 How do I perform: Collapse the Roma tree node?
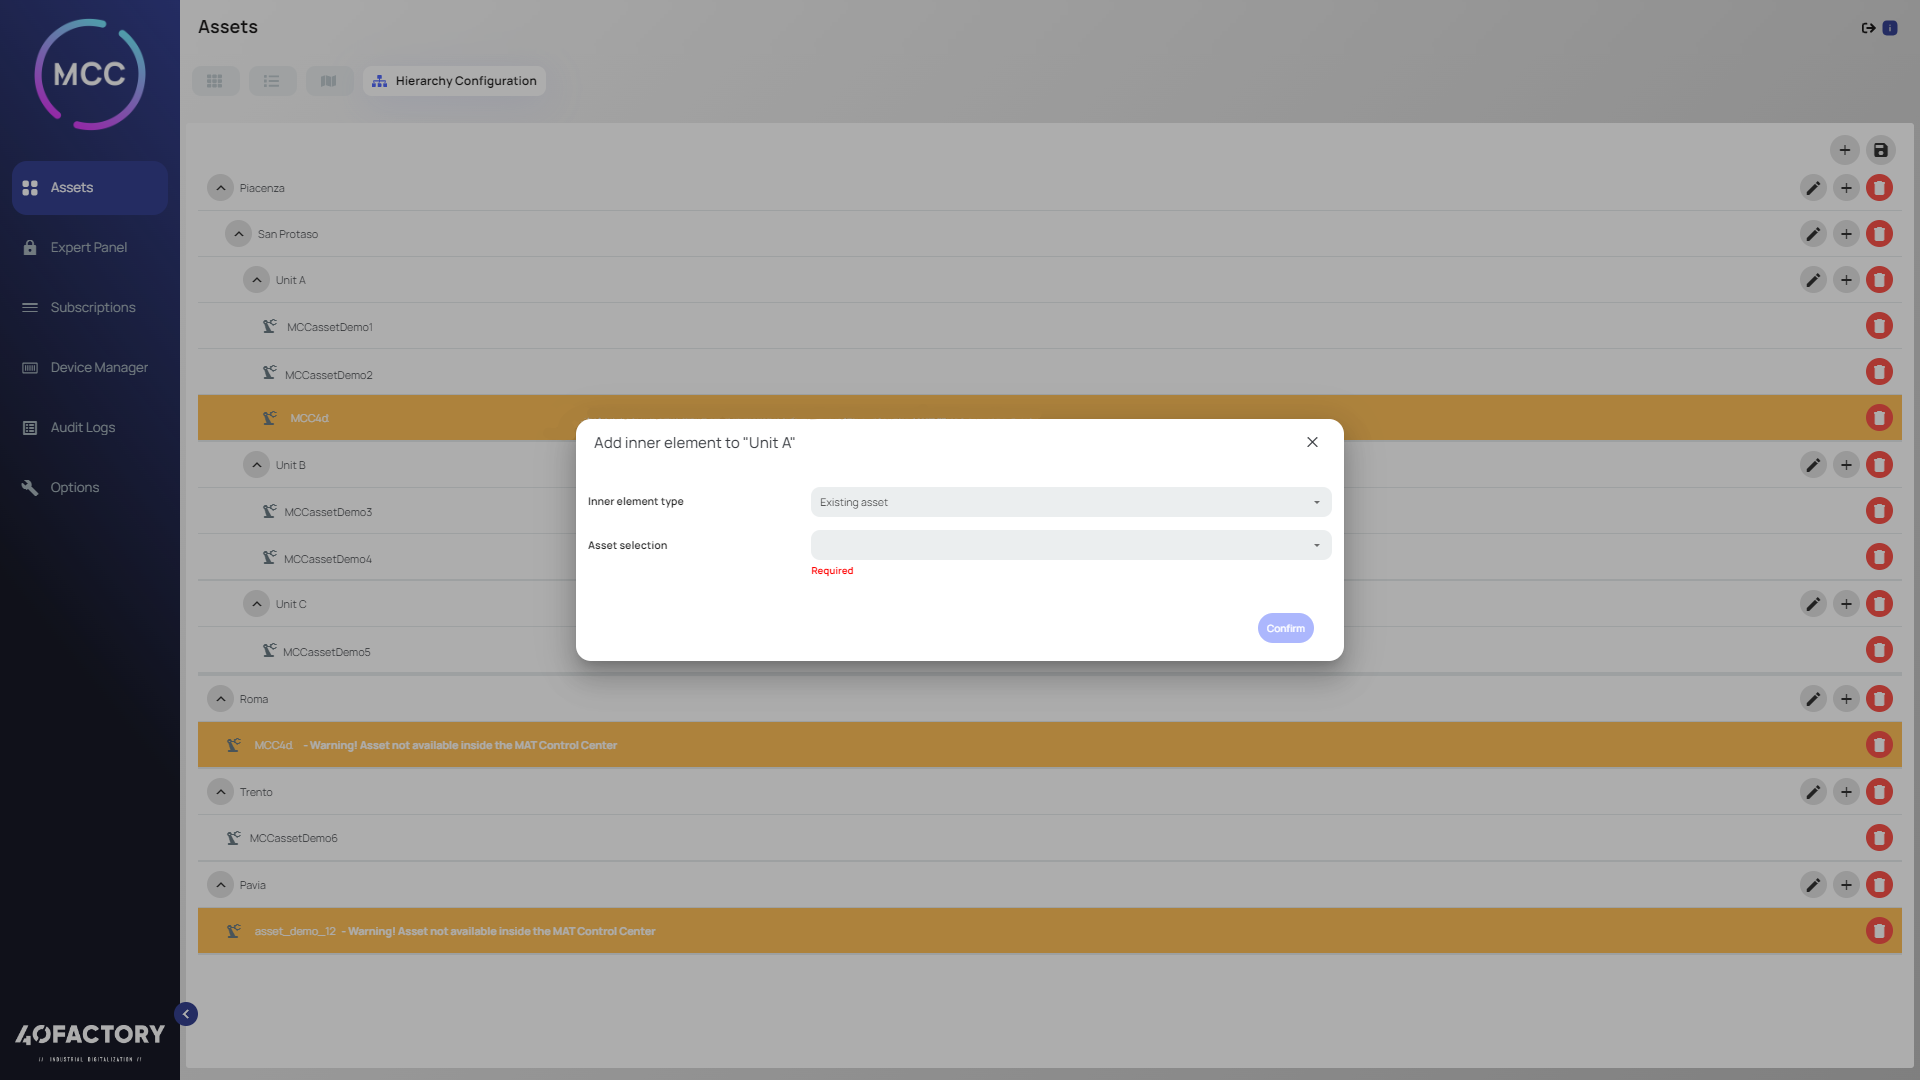[x=220, y=699]
